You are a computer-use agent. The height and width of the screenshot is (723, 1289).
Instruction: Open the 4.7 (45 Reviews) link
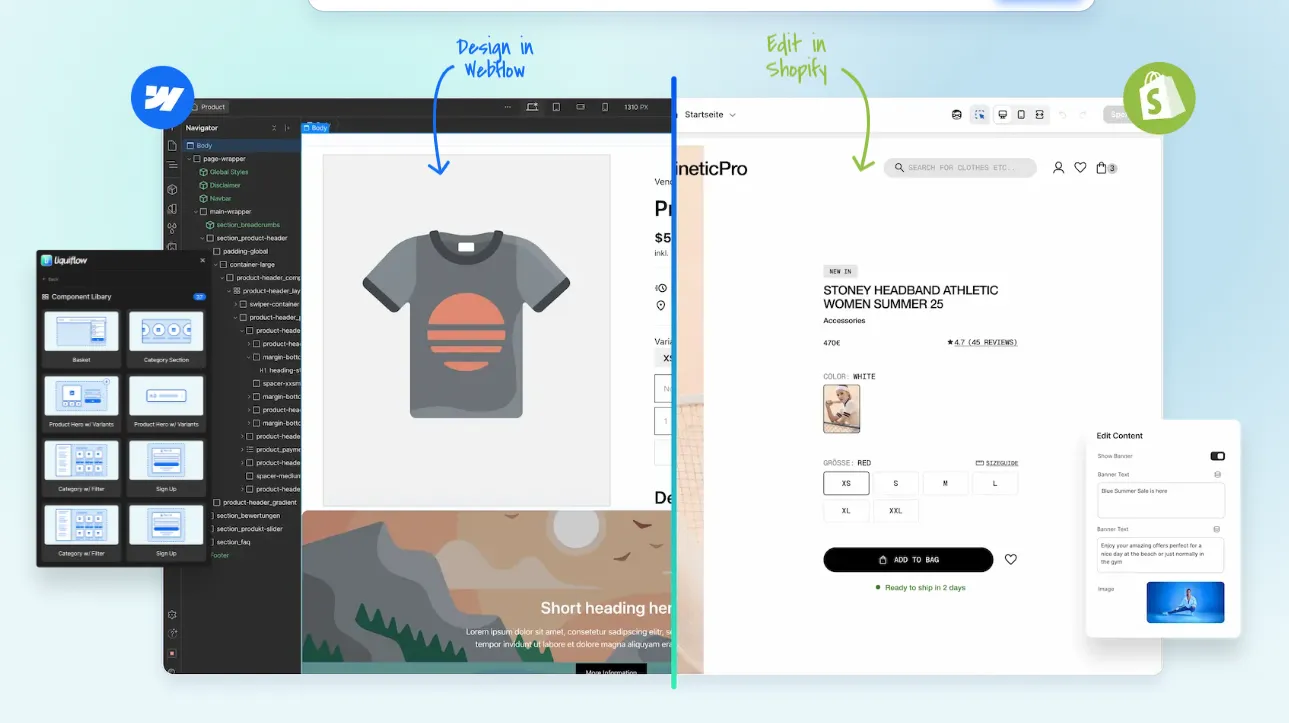pyautogui.click(x=984, y=343)
